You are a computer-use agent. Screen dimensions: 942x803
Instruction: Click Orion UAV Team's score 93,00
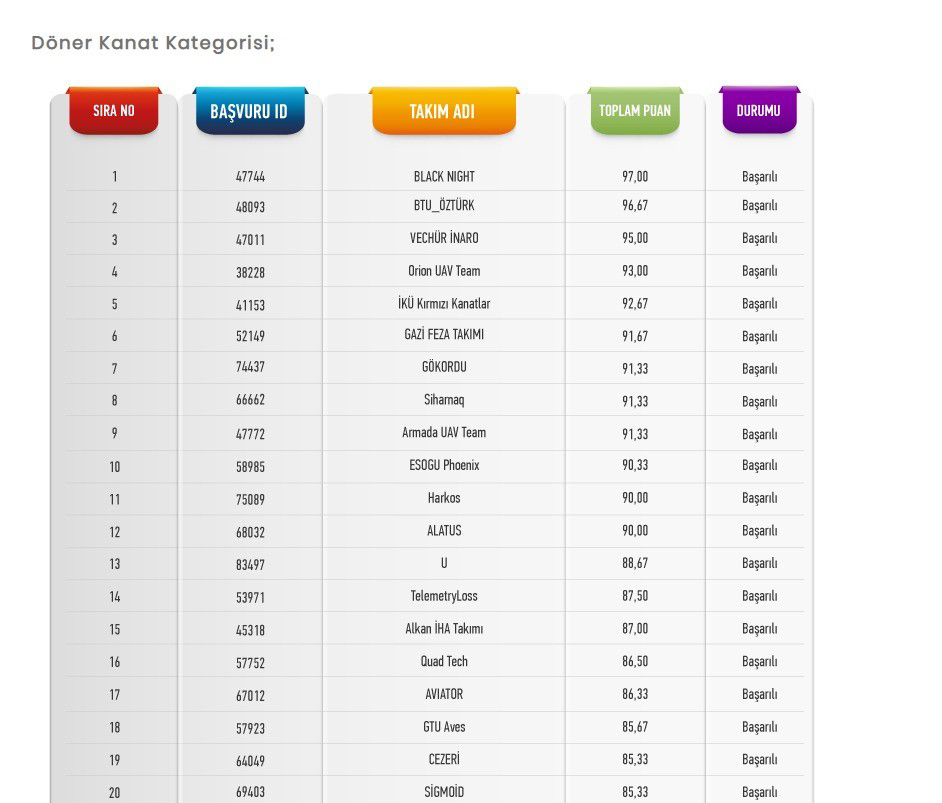pyautogui.click(x=635, y=271)
